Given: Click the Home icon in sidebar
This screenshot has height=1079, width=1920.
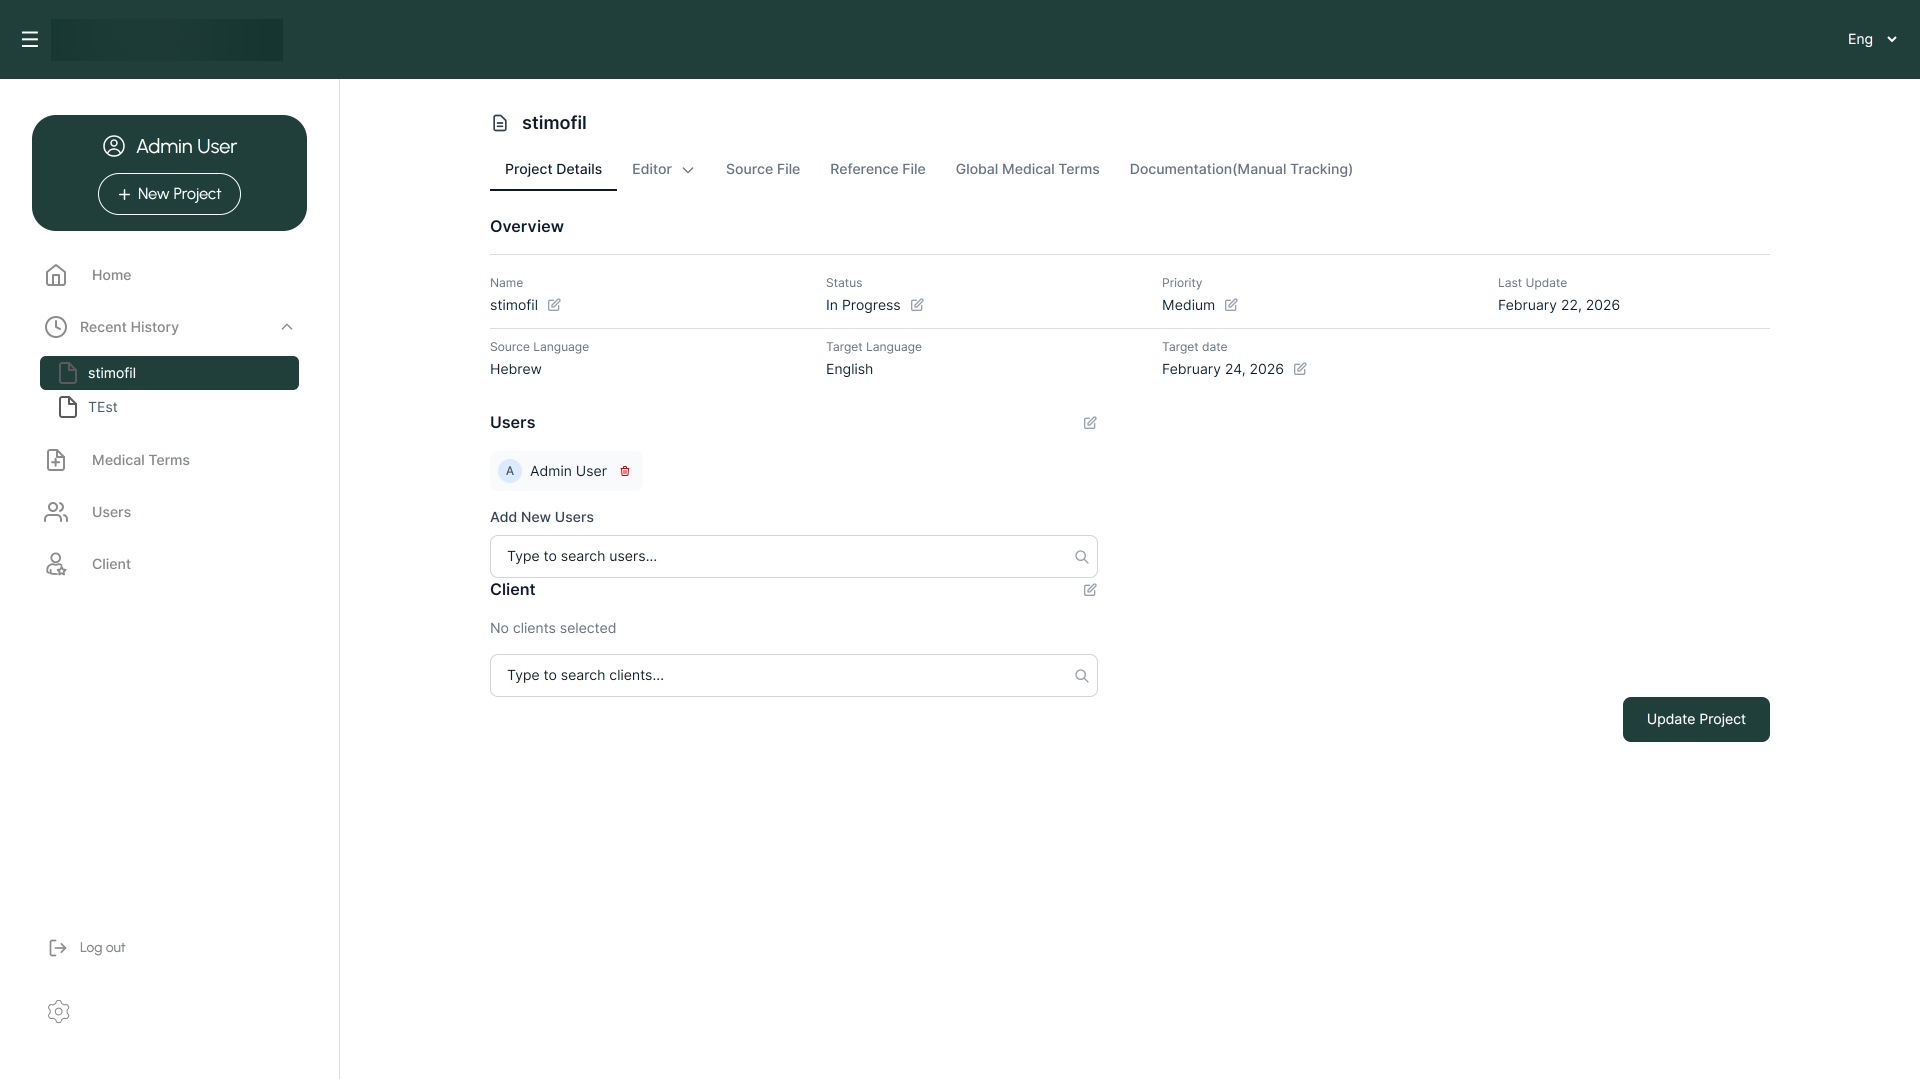Looking at the screenshot, I should (x=56, y=275).
